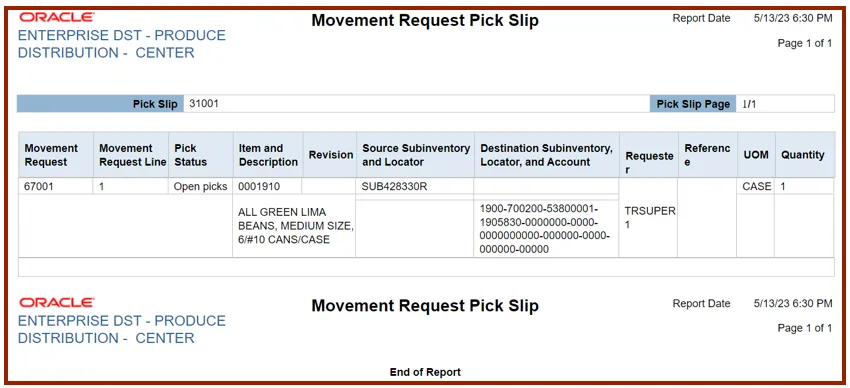Click the Quantity column header
The height and width of the screenshot is (388, 850).
click(803, 155)
